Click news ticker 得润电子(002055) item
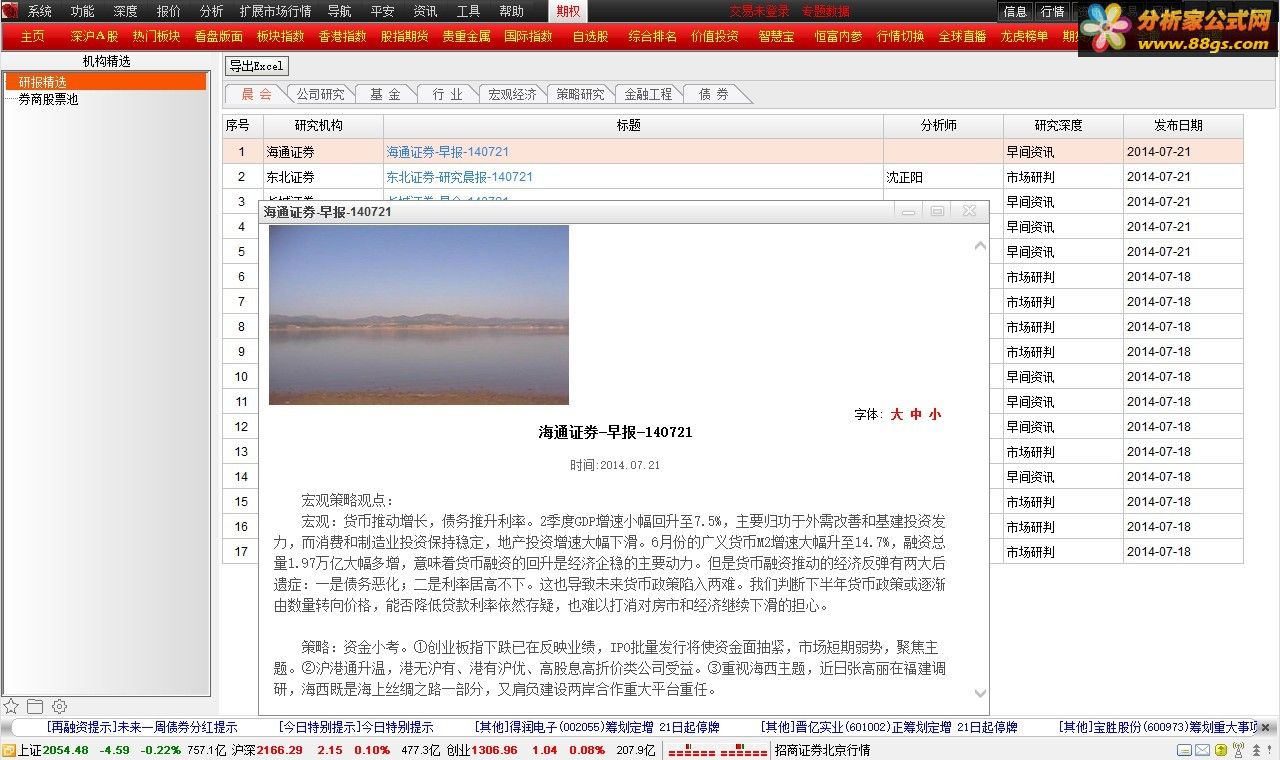Image resolution: width=1280 pixels, height=760 pixels. 598,727
